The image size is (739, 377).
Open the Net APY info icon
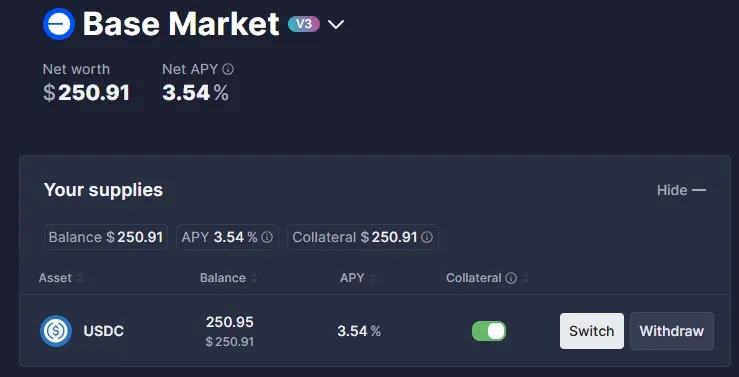pos(228,70)
